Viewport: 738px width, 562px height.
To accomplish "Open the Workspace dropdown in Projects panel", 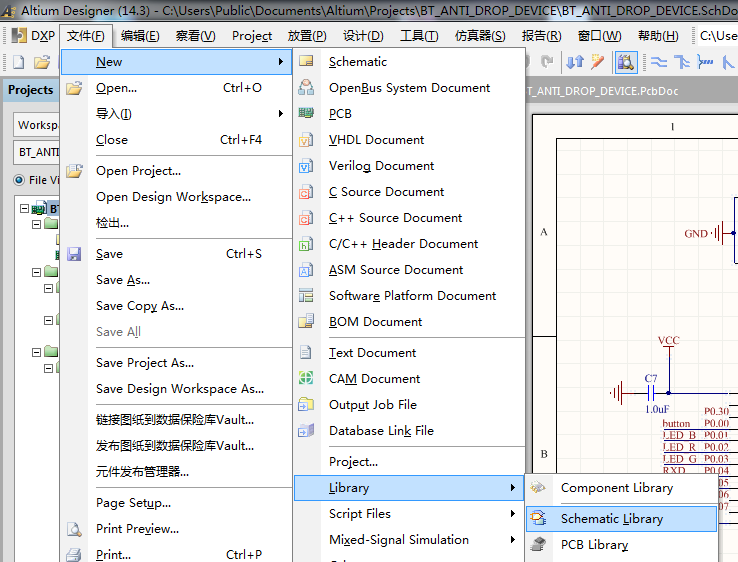I will [x=37, y=125].
